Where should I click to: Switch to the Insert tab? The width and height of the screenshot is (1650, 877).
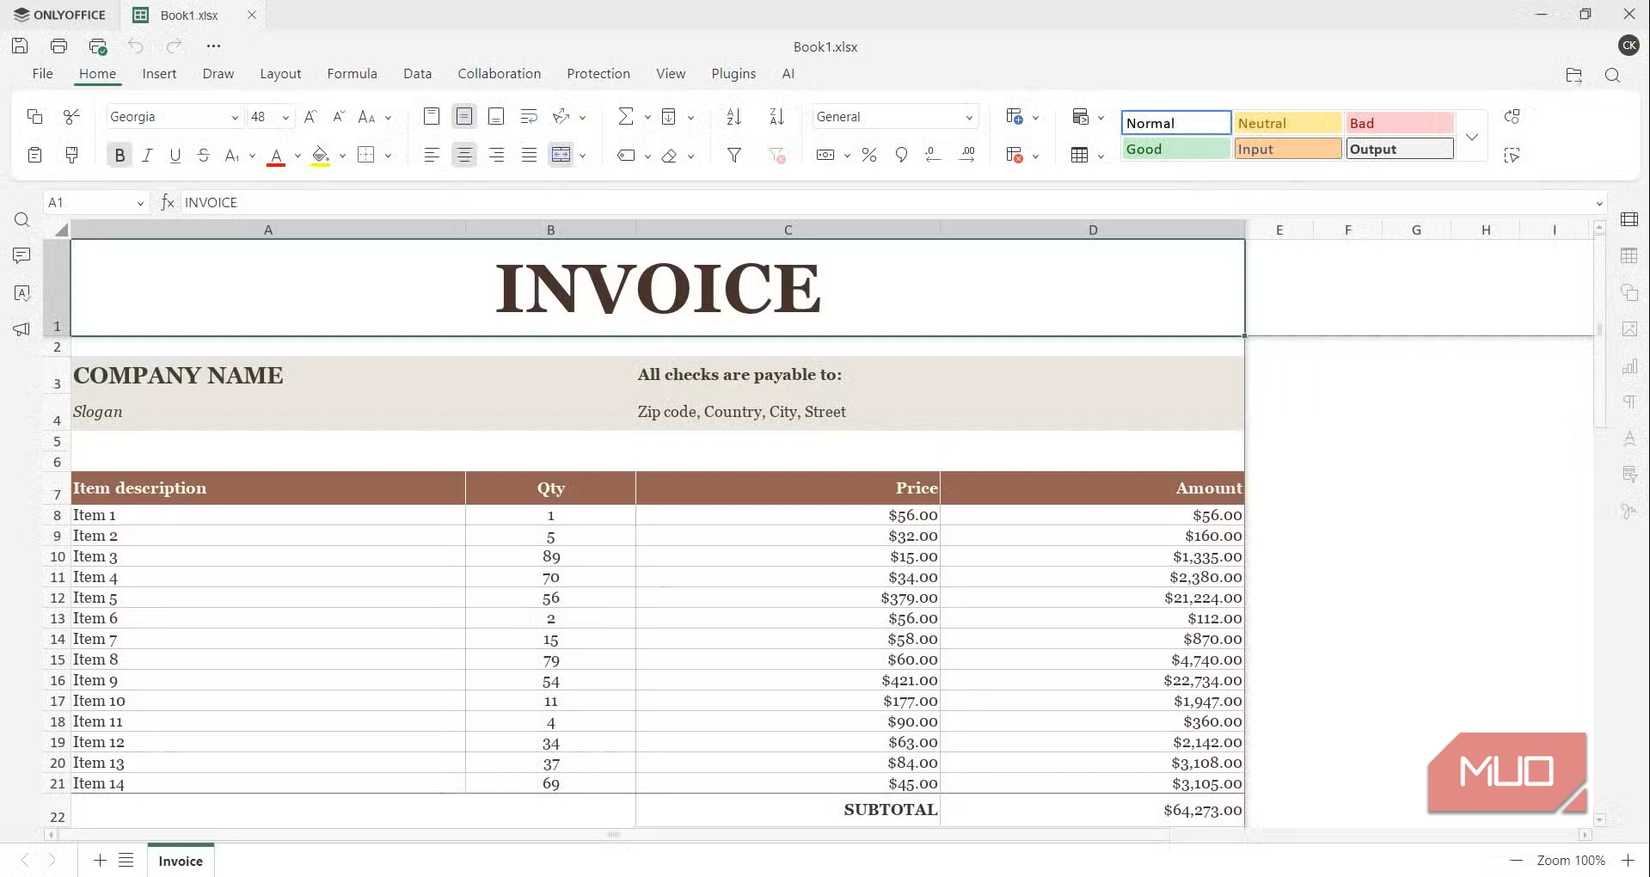pos(159,74)
